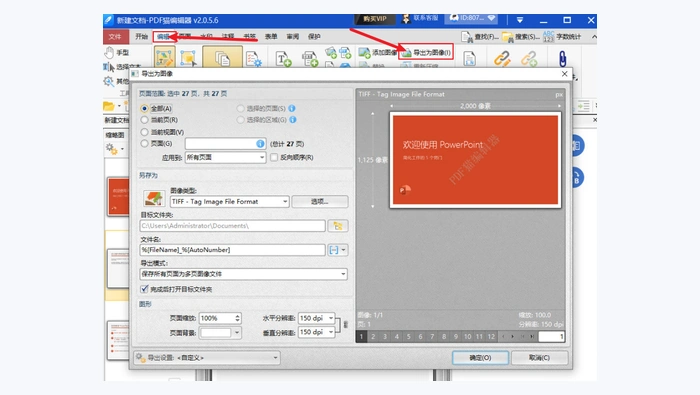Click the page background color swatch
Image resolution: width=700 pixels, height=395 pixels.
pyautogui.click(x=216, y=333)
